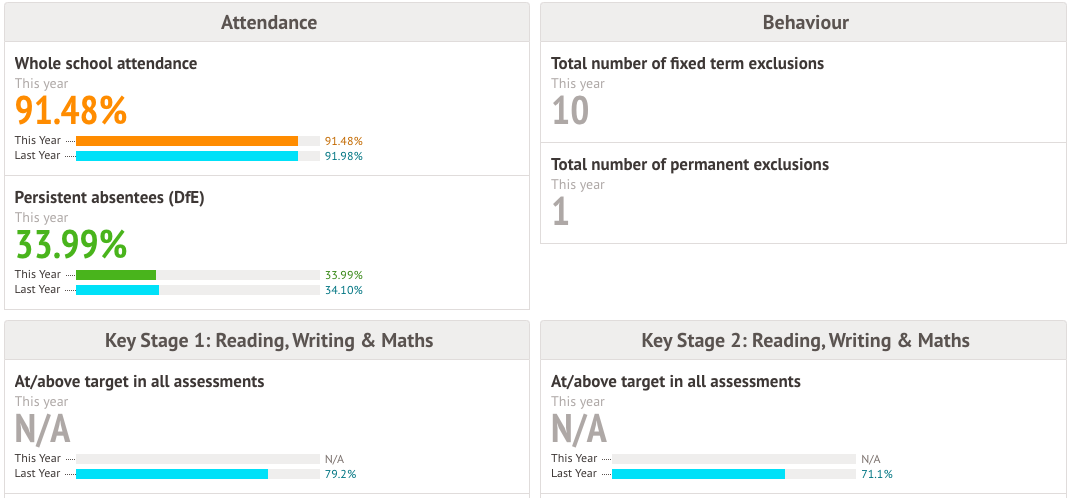Click the green persistent absentees This Year bar
This screenshot has width=1073, height=498.
point(116,275)
